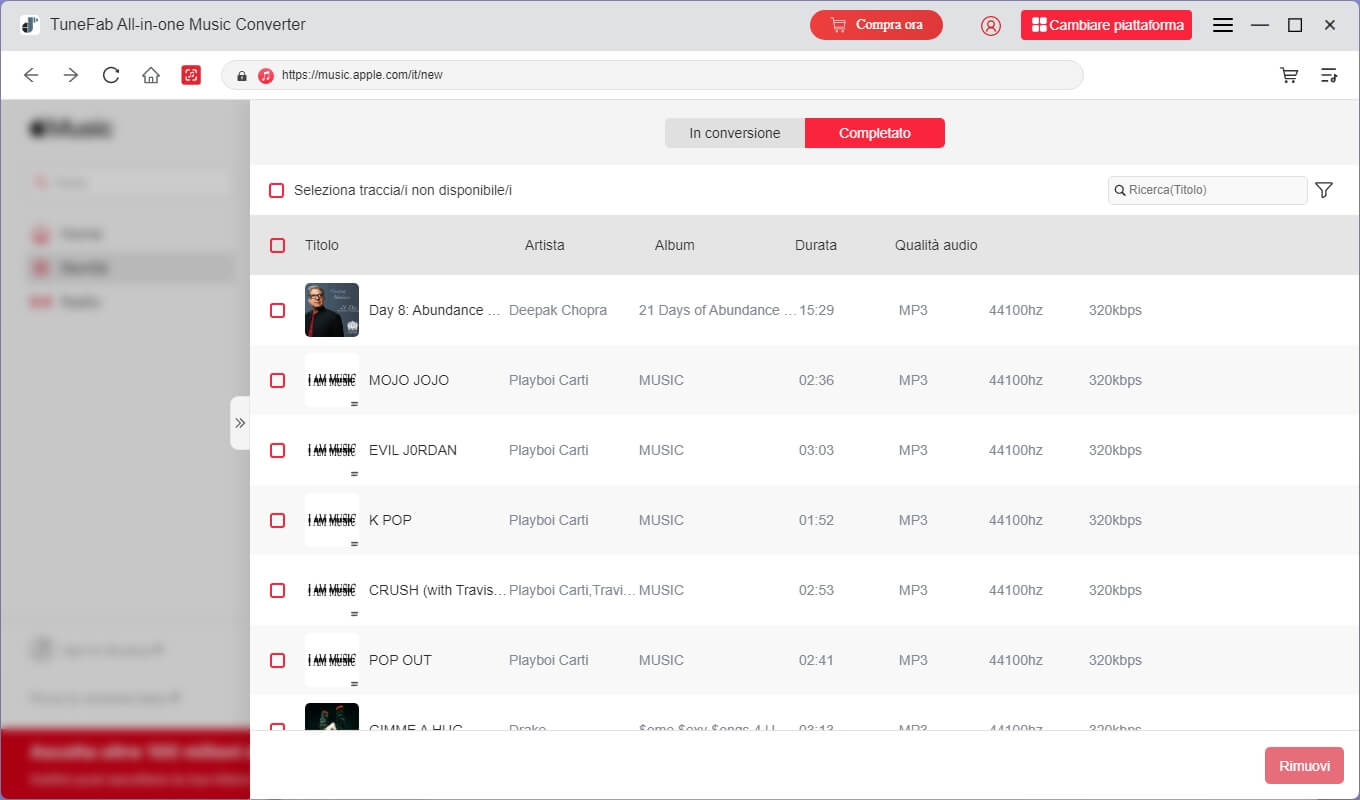
Task: Click the filter funnel icon
Action: (x=1324, y=190)
